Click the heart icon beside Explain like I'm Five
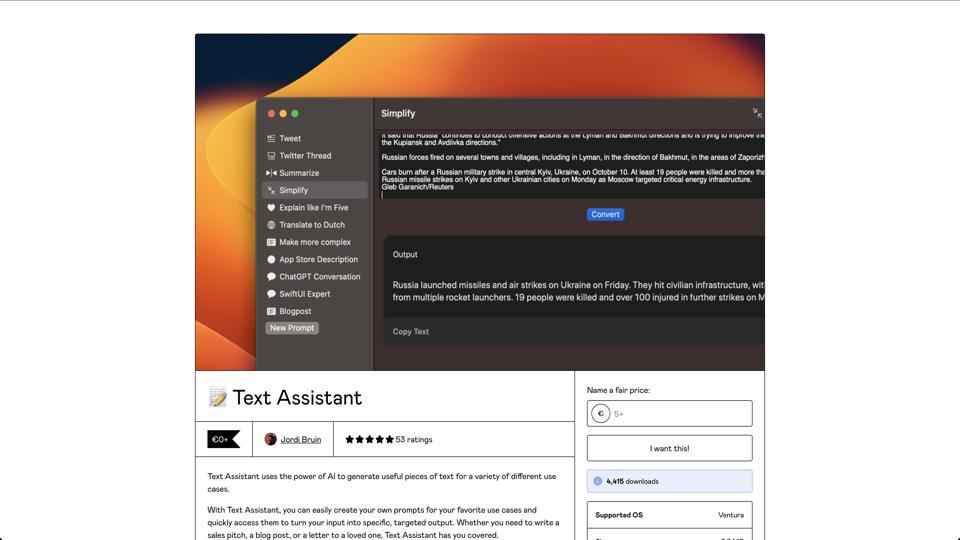The width and height of the screenshot is (960, 540). point(271,208)
